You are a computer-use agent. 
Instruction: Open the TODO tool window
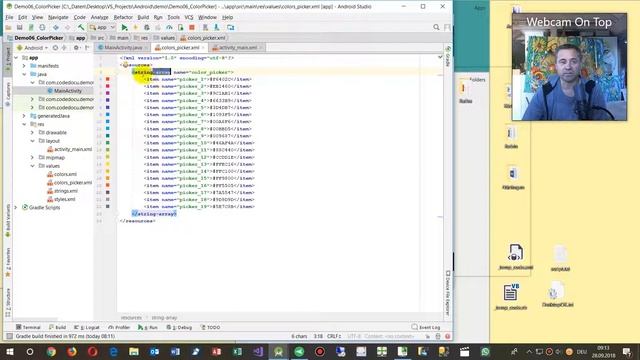(x=210, y=327)
